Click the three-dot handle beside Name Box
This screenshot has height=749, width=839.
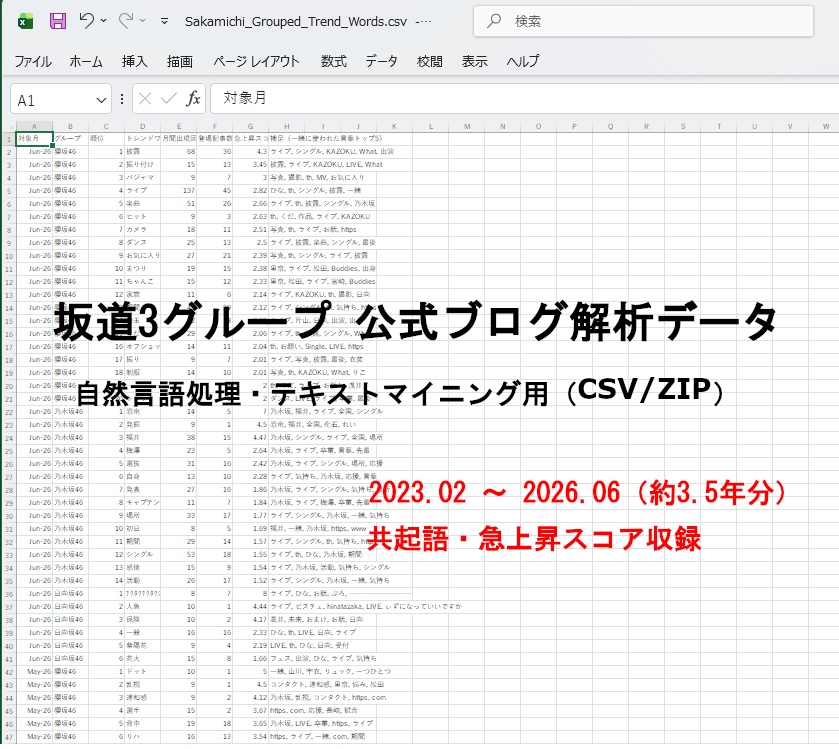click(x=122, y=100)
